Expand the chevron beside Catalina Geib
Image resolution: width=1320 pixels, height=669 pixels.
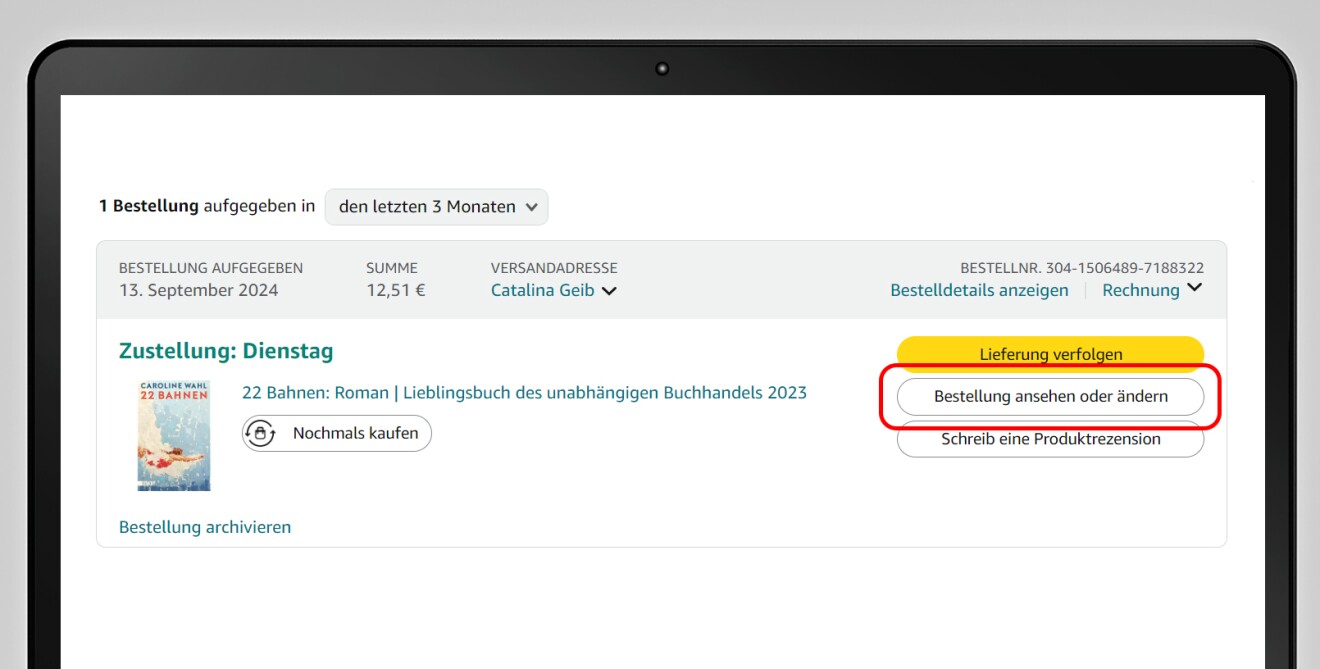click(x=609, y=291)
